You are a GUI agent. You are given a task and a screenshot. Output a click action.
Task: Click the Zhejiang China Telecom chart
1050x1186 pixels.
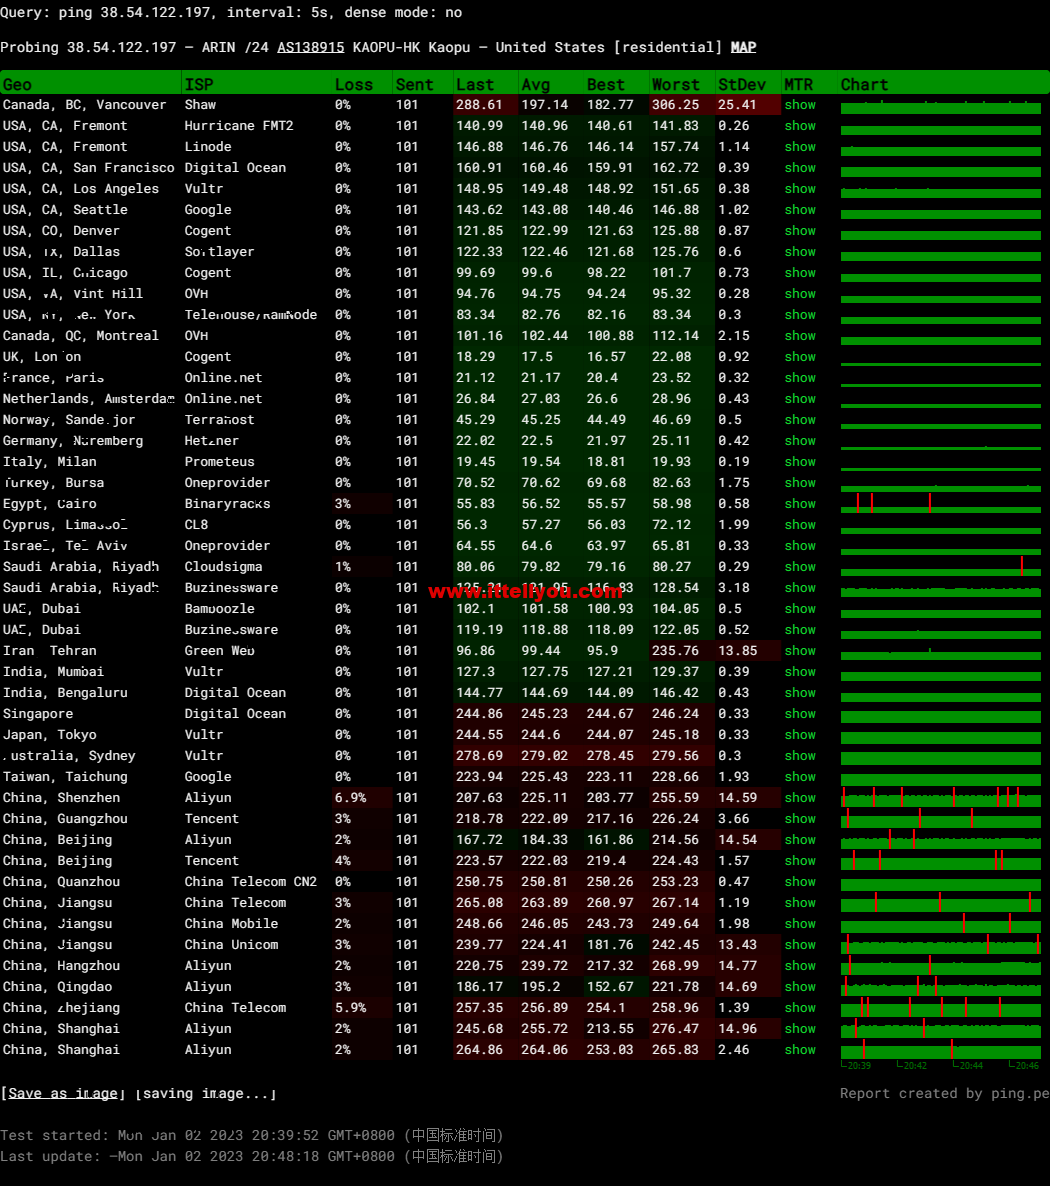(x=940, y=1007)
